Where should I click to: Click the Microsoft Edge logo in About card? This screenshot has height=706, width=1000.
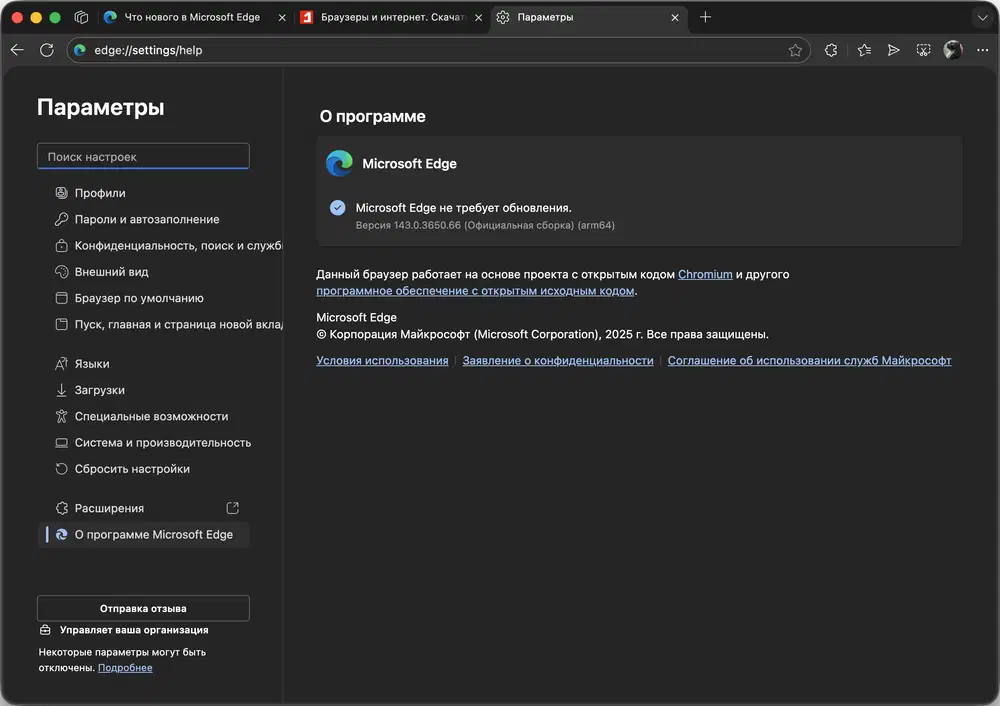[x=339, y=163]
